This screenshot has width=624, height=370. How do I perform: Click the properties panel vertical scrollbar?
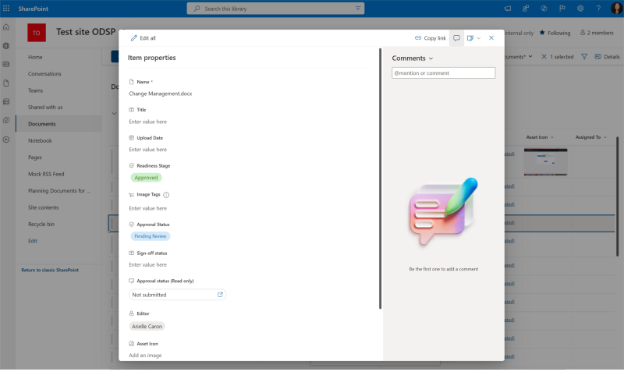pos(380,179)
